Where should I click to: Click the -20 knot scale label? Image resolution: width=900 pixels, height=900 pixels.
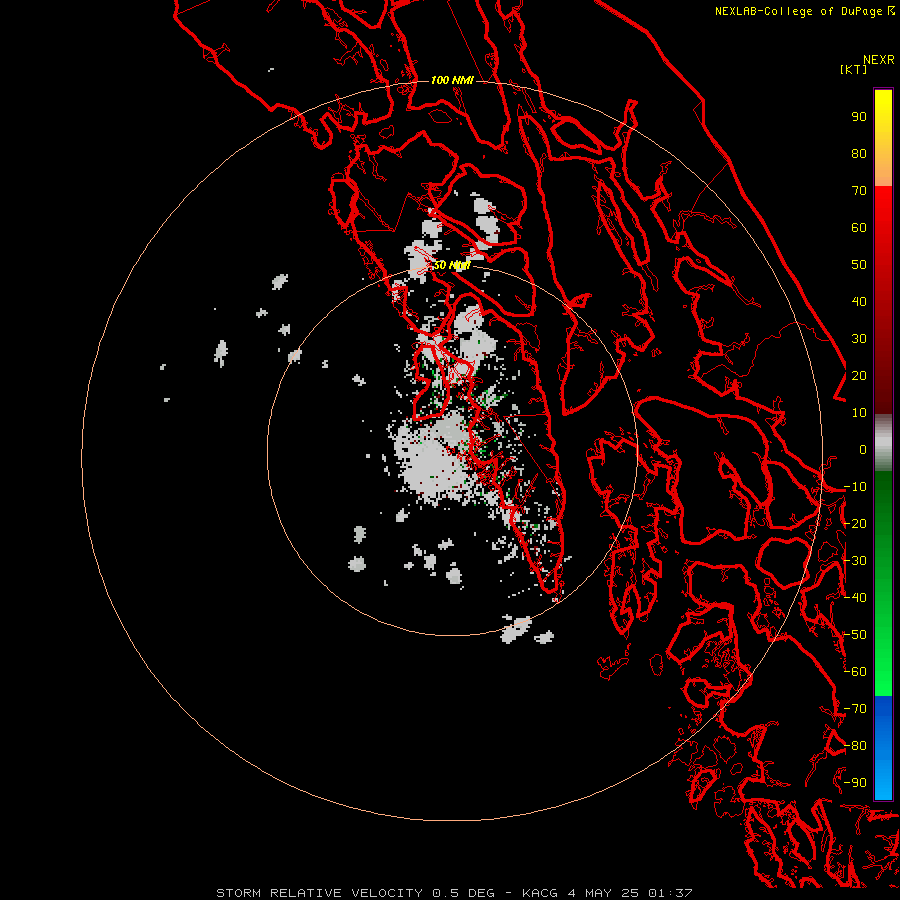pos(855,523)
